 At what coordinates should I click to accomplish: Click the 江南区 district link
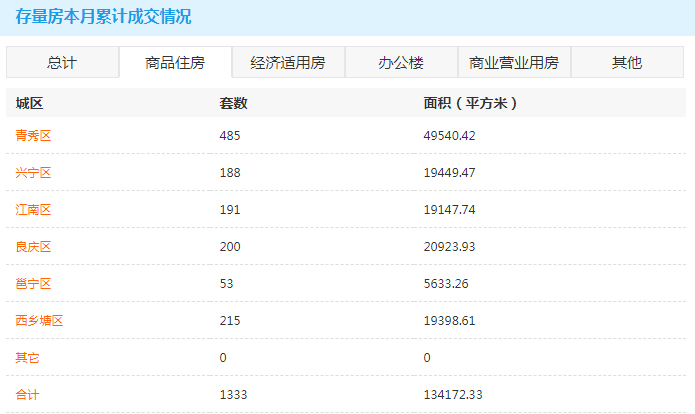tap(33, 209)
